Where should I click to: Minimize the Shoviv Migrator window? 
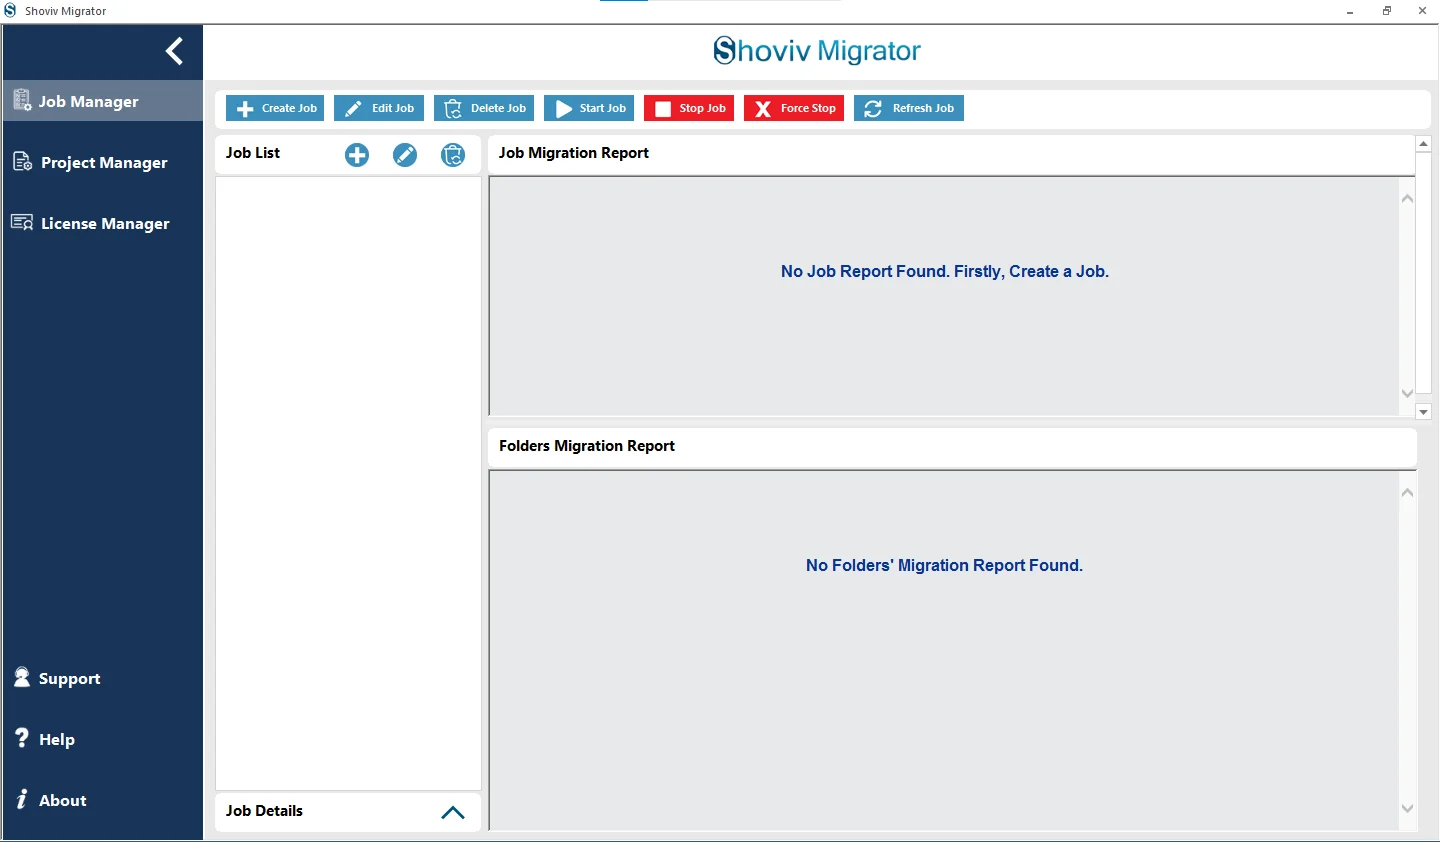tap(1350, 11)
